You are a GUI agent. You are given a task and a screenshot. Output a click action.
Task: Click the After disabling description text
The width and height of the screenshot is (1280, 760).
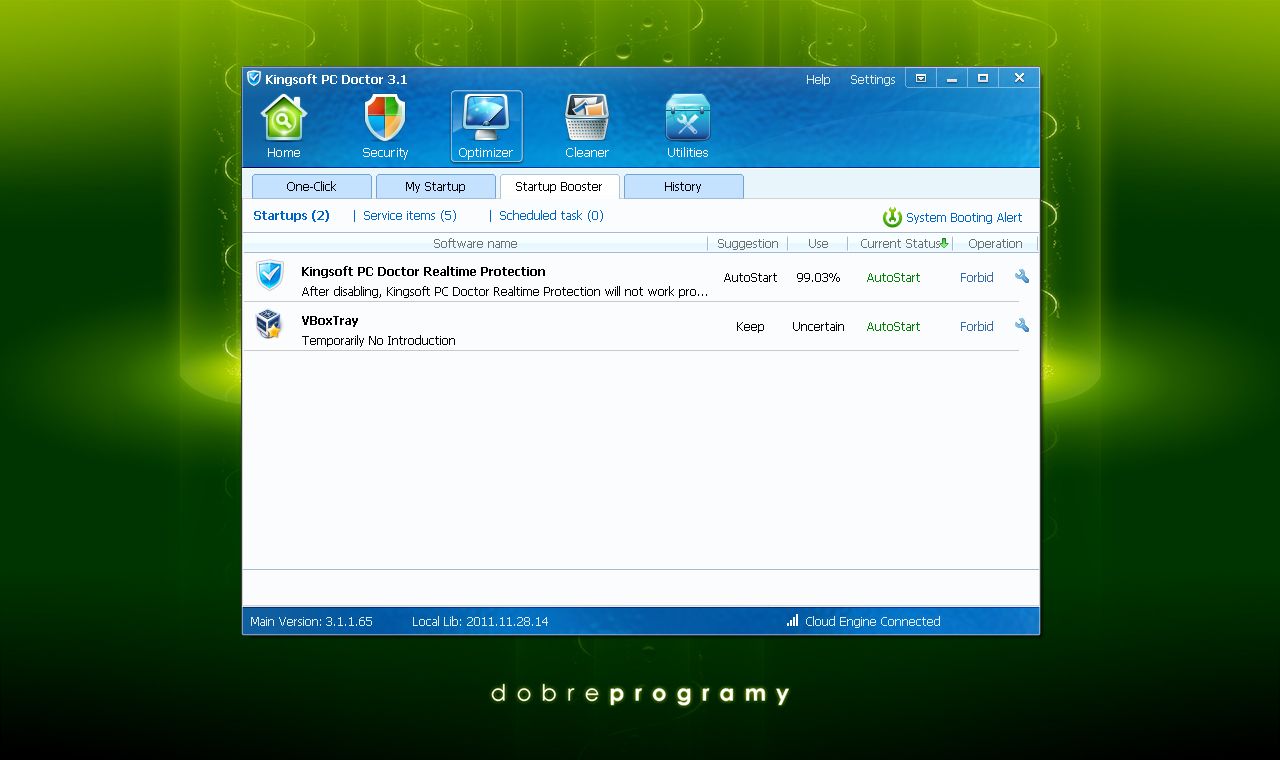point(505,291)
